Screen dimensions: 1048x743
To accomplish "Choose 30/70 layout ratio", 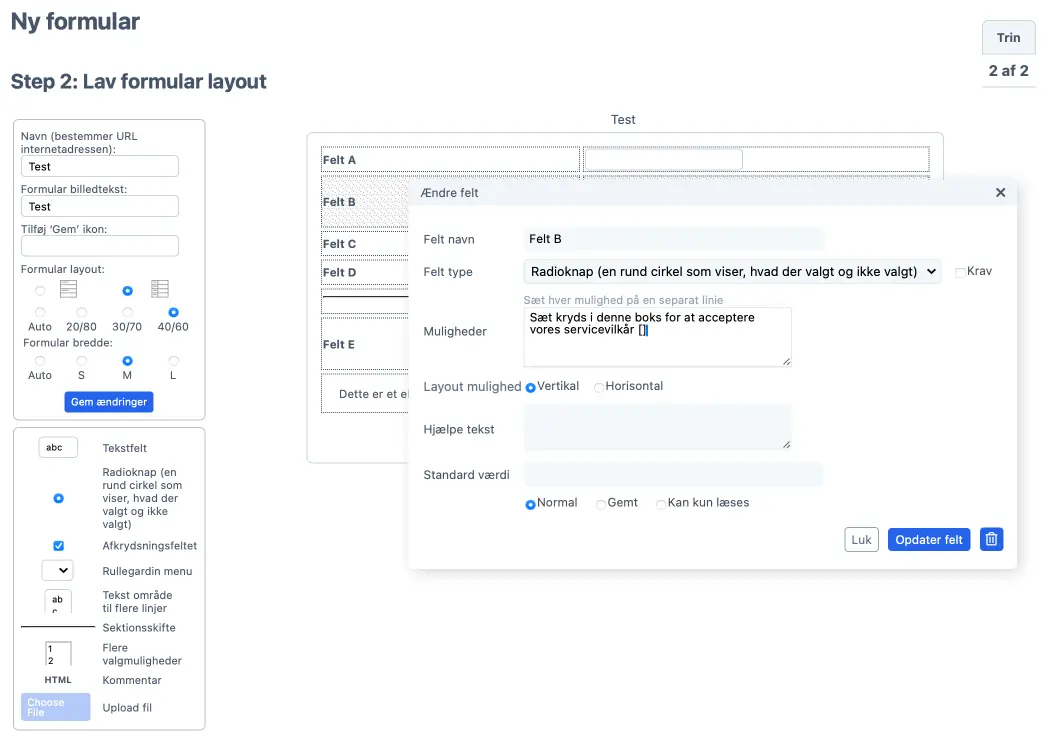I will click(x=128, y=312).
